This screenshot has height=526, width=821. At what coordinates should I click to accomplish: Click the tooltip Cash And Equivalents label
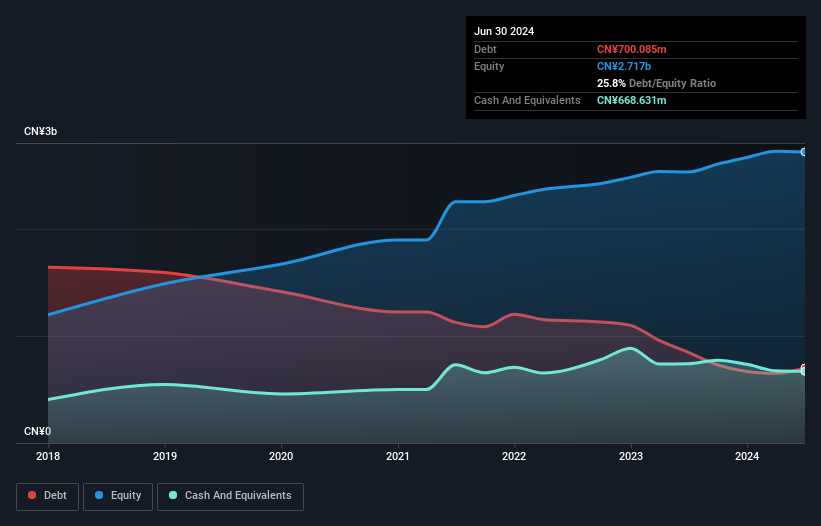527,100
